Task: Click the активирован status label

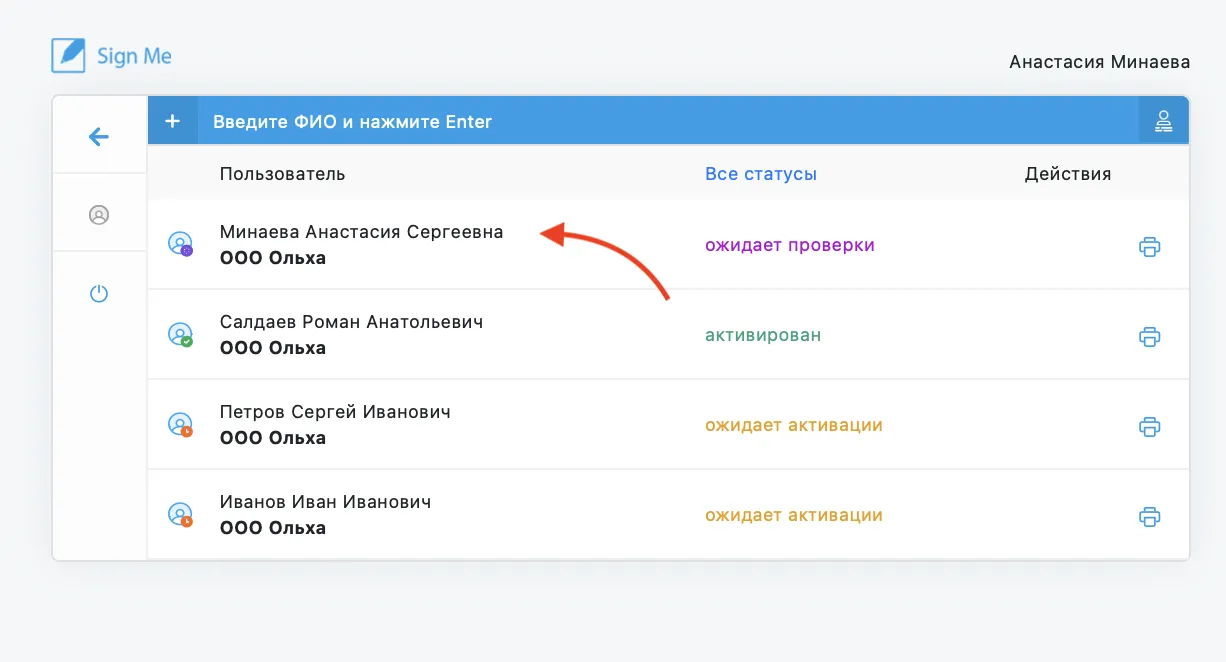Action: pyautogui.click(x=763, y=335)
